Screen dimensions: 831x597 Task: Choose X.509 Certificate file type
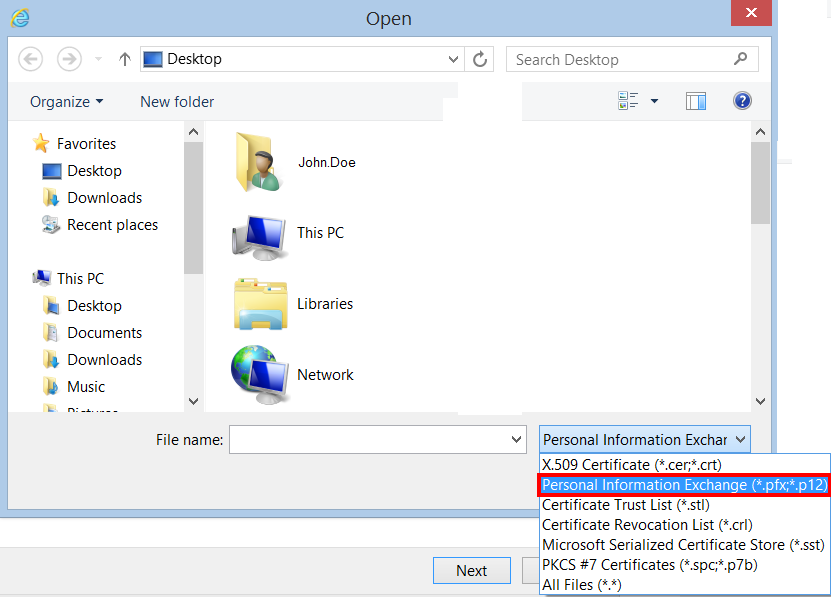[x=631, y=465]
